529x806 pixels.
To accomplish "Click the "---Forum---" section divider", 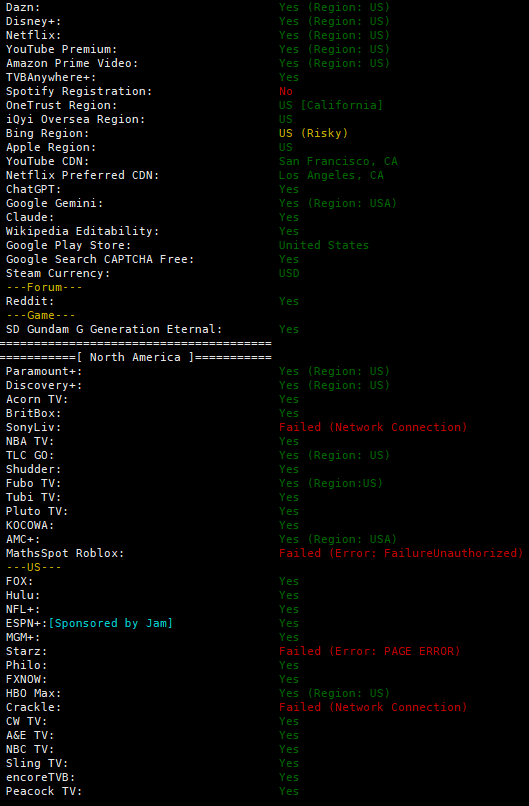I will 44,287.
